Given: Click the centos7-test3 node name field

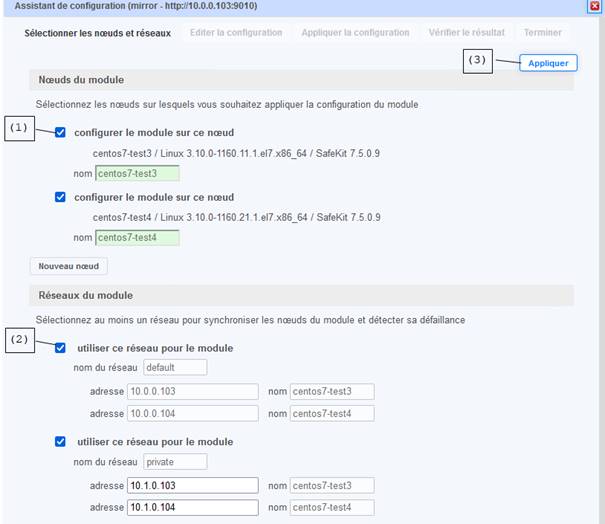Looking at the screenshot, I should [137, 174].
